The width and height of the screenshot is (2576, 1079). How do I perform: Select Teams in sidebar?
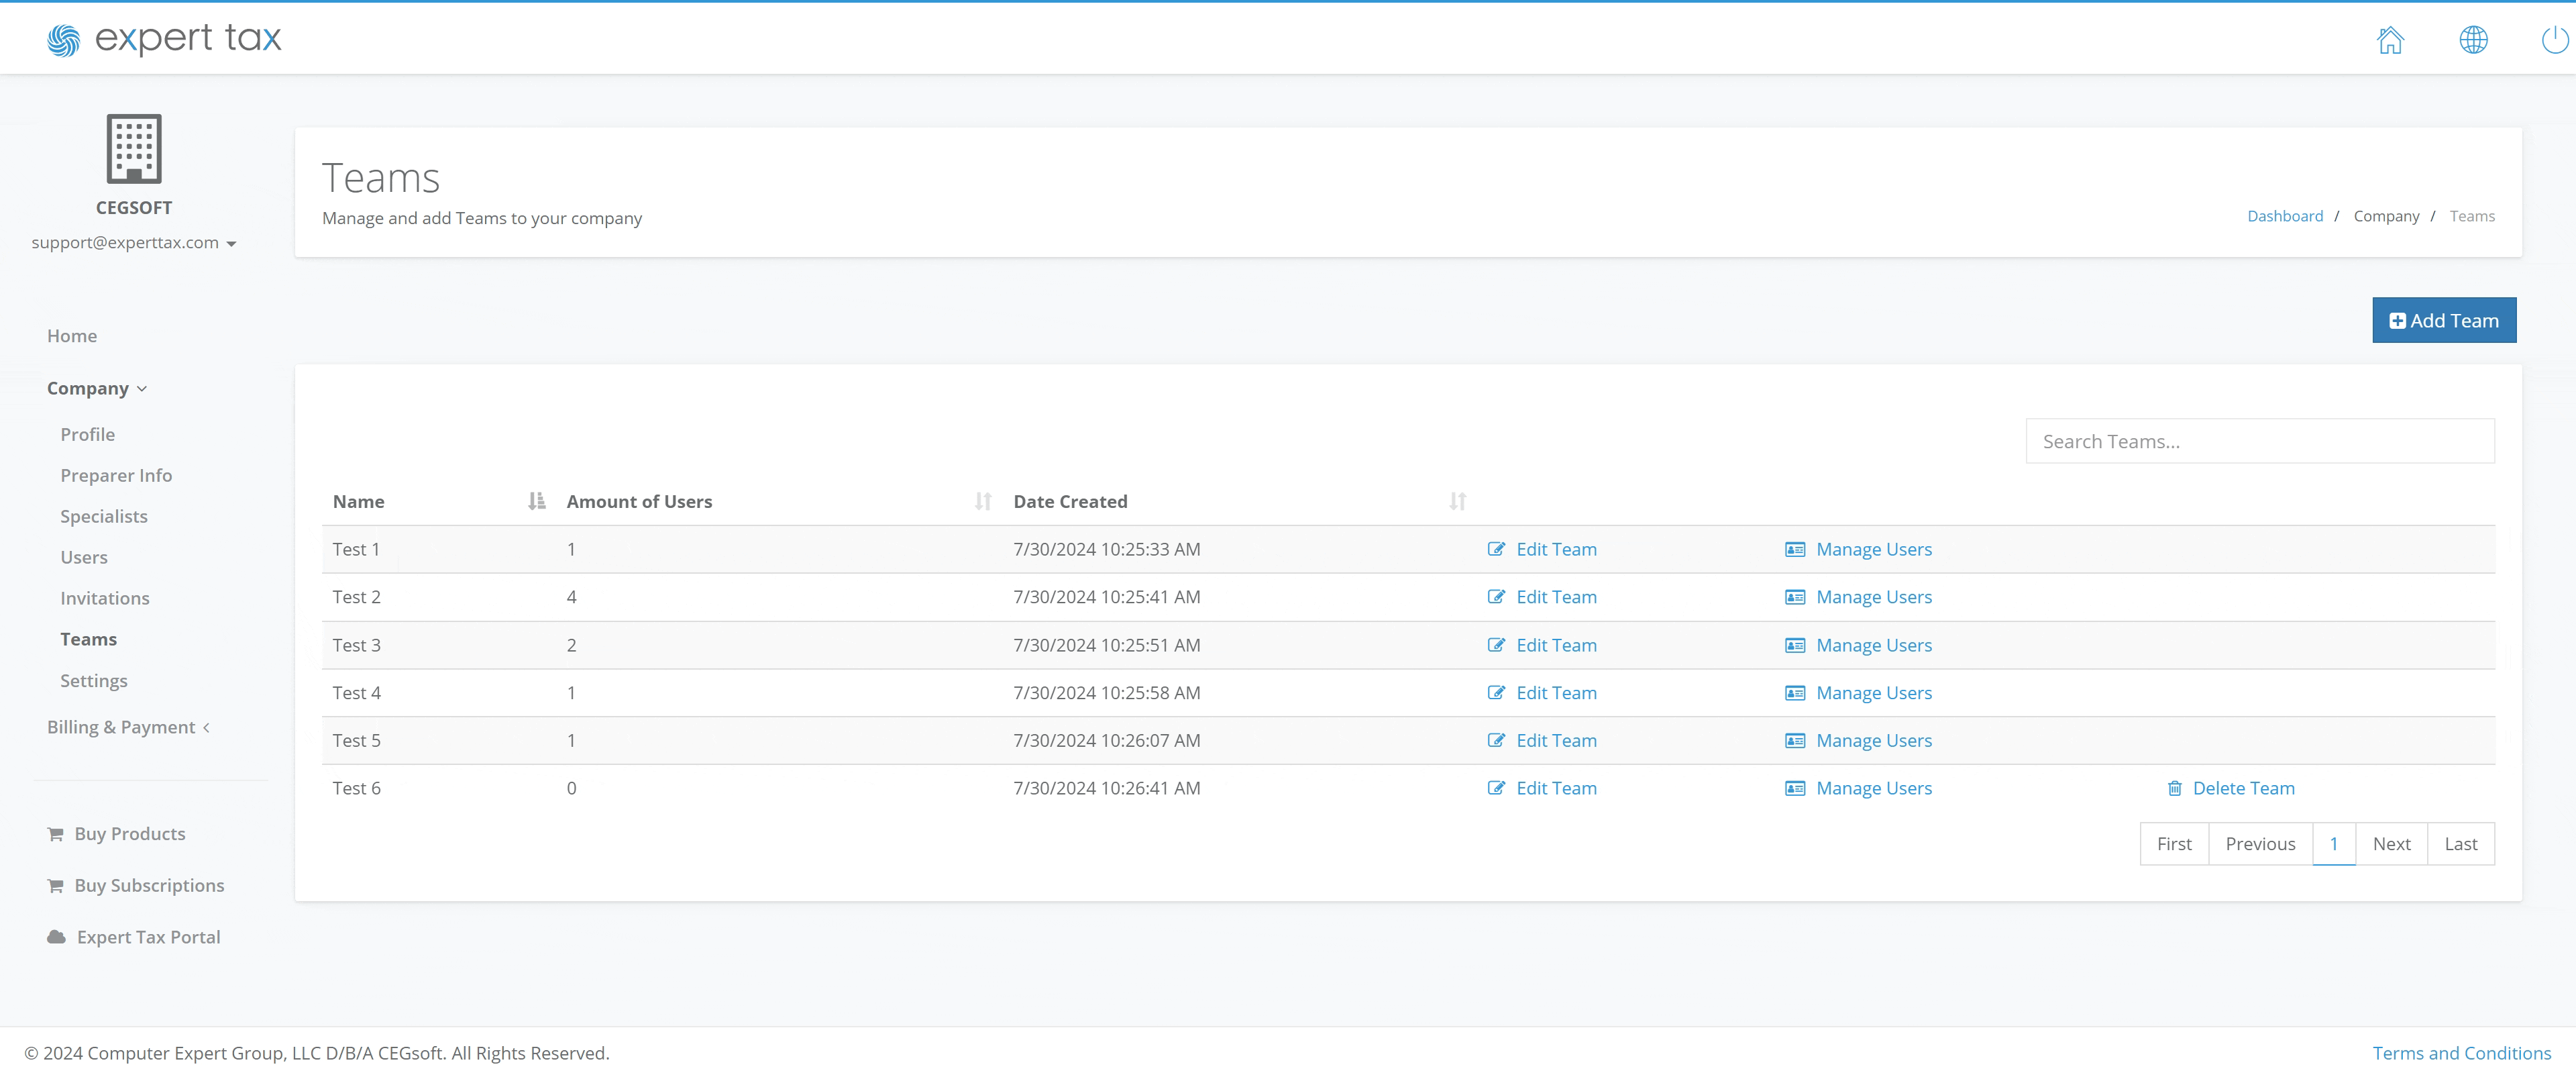pyautogui.click(x=88, y=639)
